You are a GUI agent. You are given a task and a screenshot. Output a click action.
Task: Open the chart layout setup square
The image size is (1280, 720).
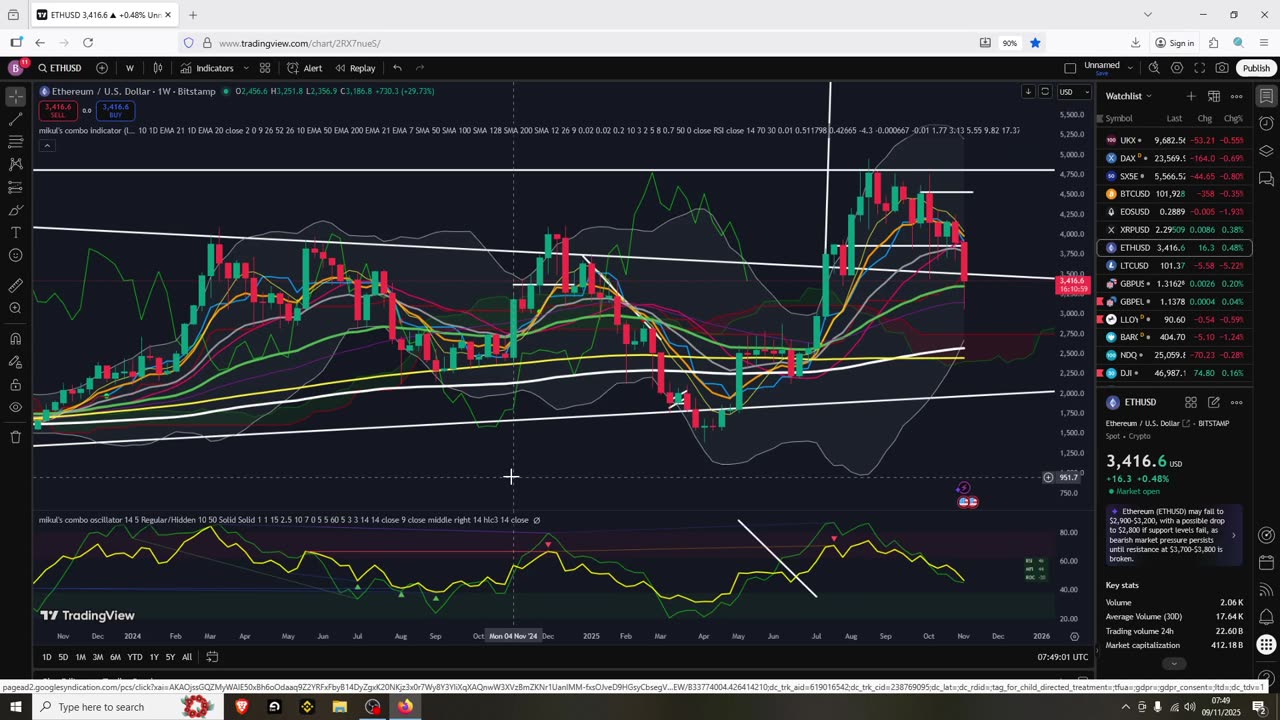point(1070,68)
